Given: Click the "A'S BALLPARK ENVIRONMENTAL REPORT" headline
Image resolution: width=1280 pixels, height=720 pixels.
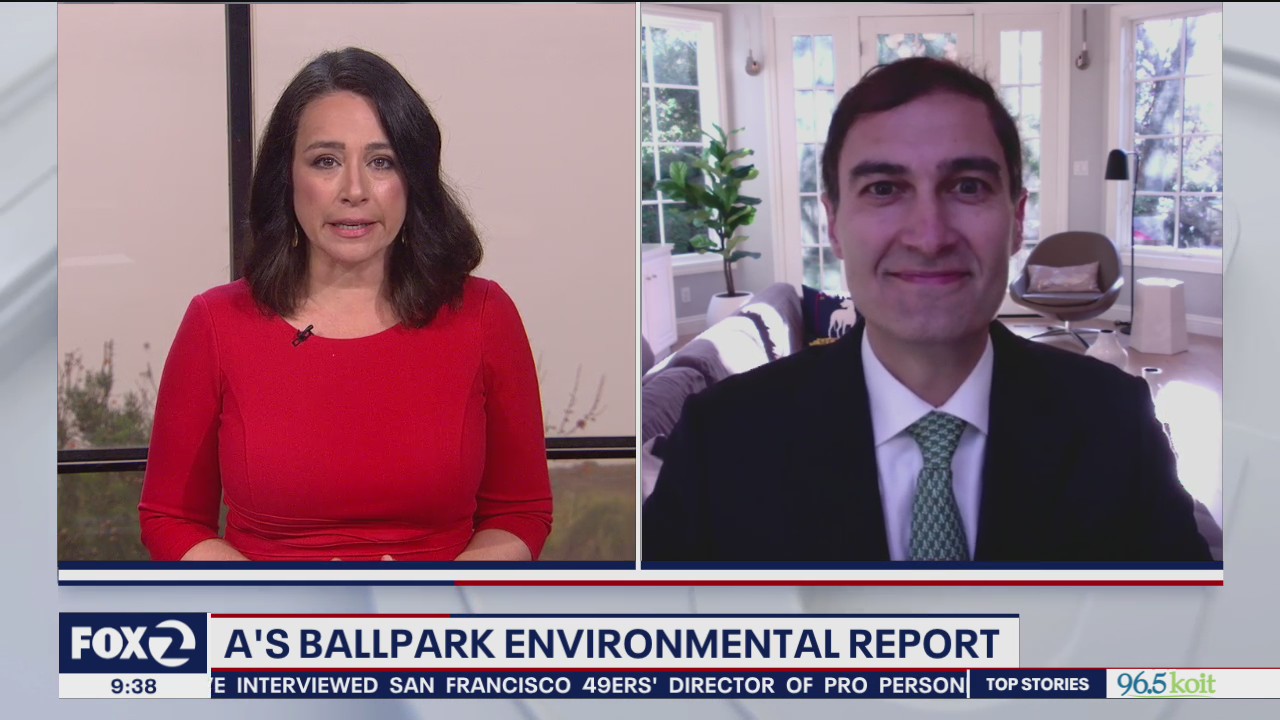Looking at the screenshot, I should (611, 645).
